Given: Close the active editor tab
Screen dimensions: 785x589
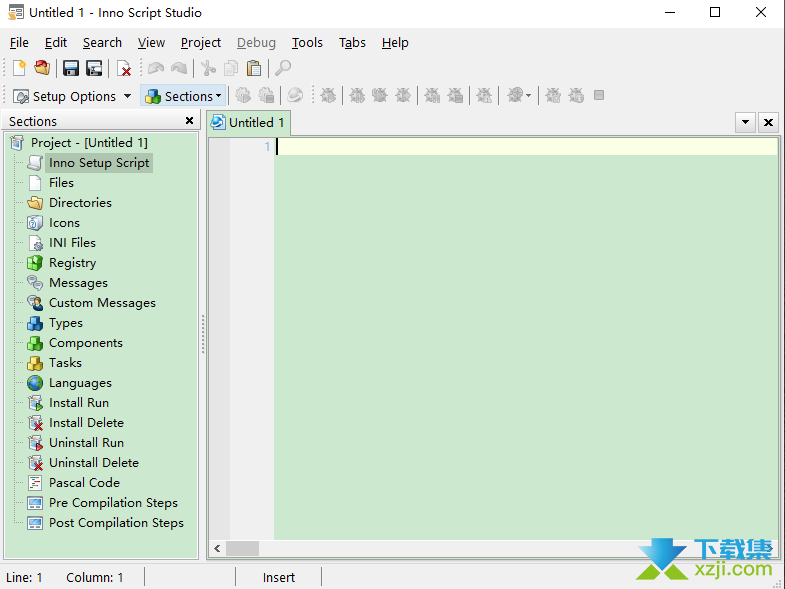Looking at the screenshot, I should [768, 122].
